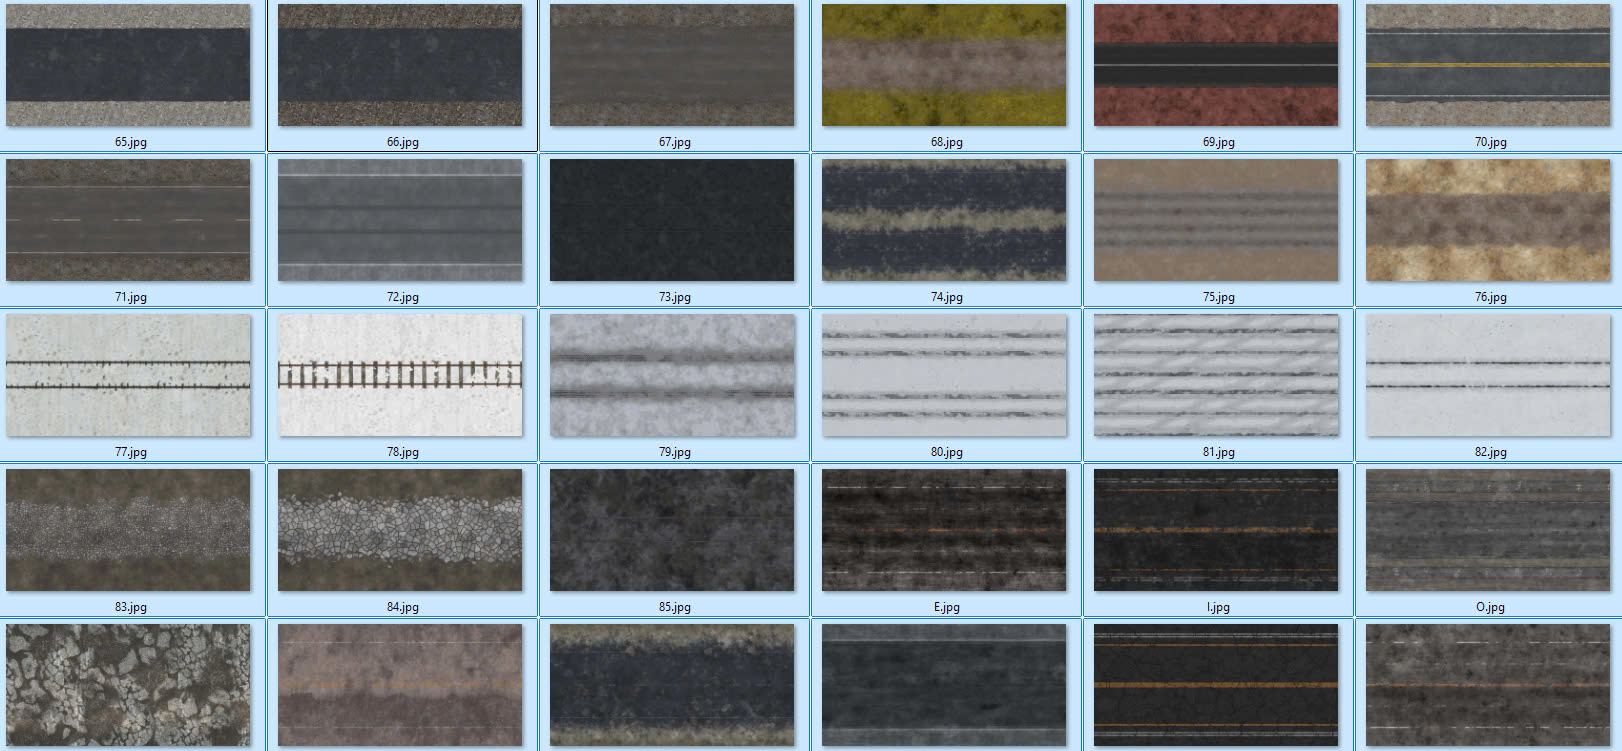The height and width of the screenshot is (751, 1622).
Task: Click the file name 81.jpg
Action: [1219, 452]
